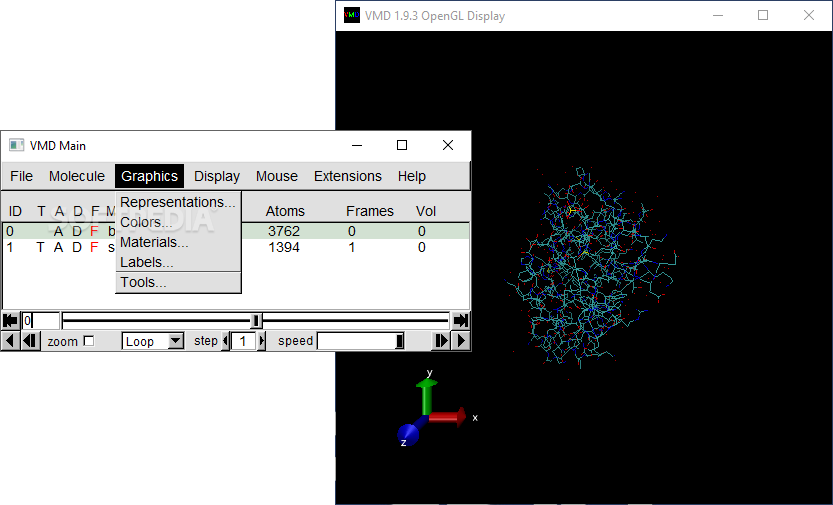
Task: Click the Atoms column header
Action: pos(285,211)
